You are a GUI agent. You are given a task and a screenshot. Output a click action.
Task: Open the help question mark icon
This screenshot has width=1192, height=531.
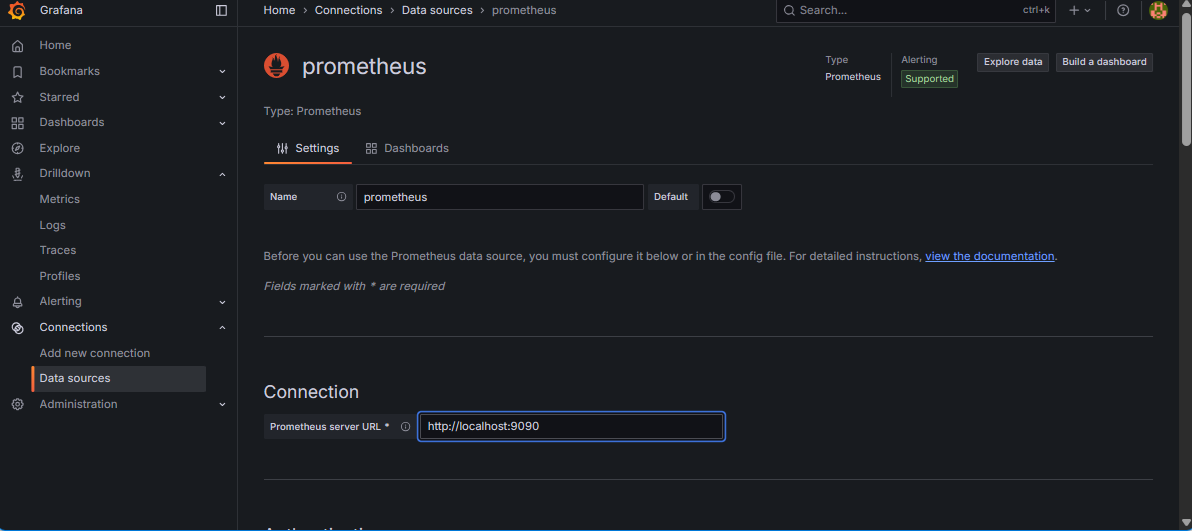[1123, 10]
